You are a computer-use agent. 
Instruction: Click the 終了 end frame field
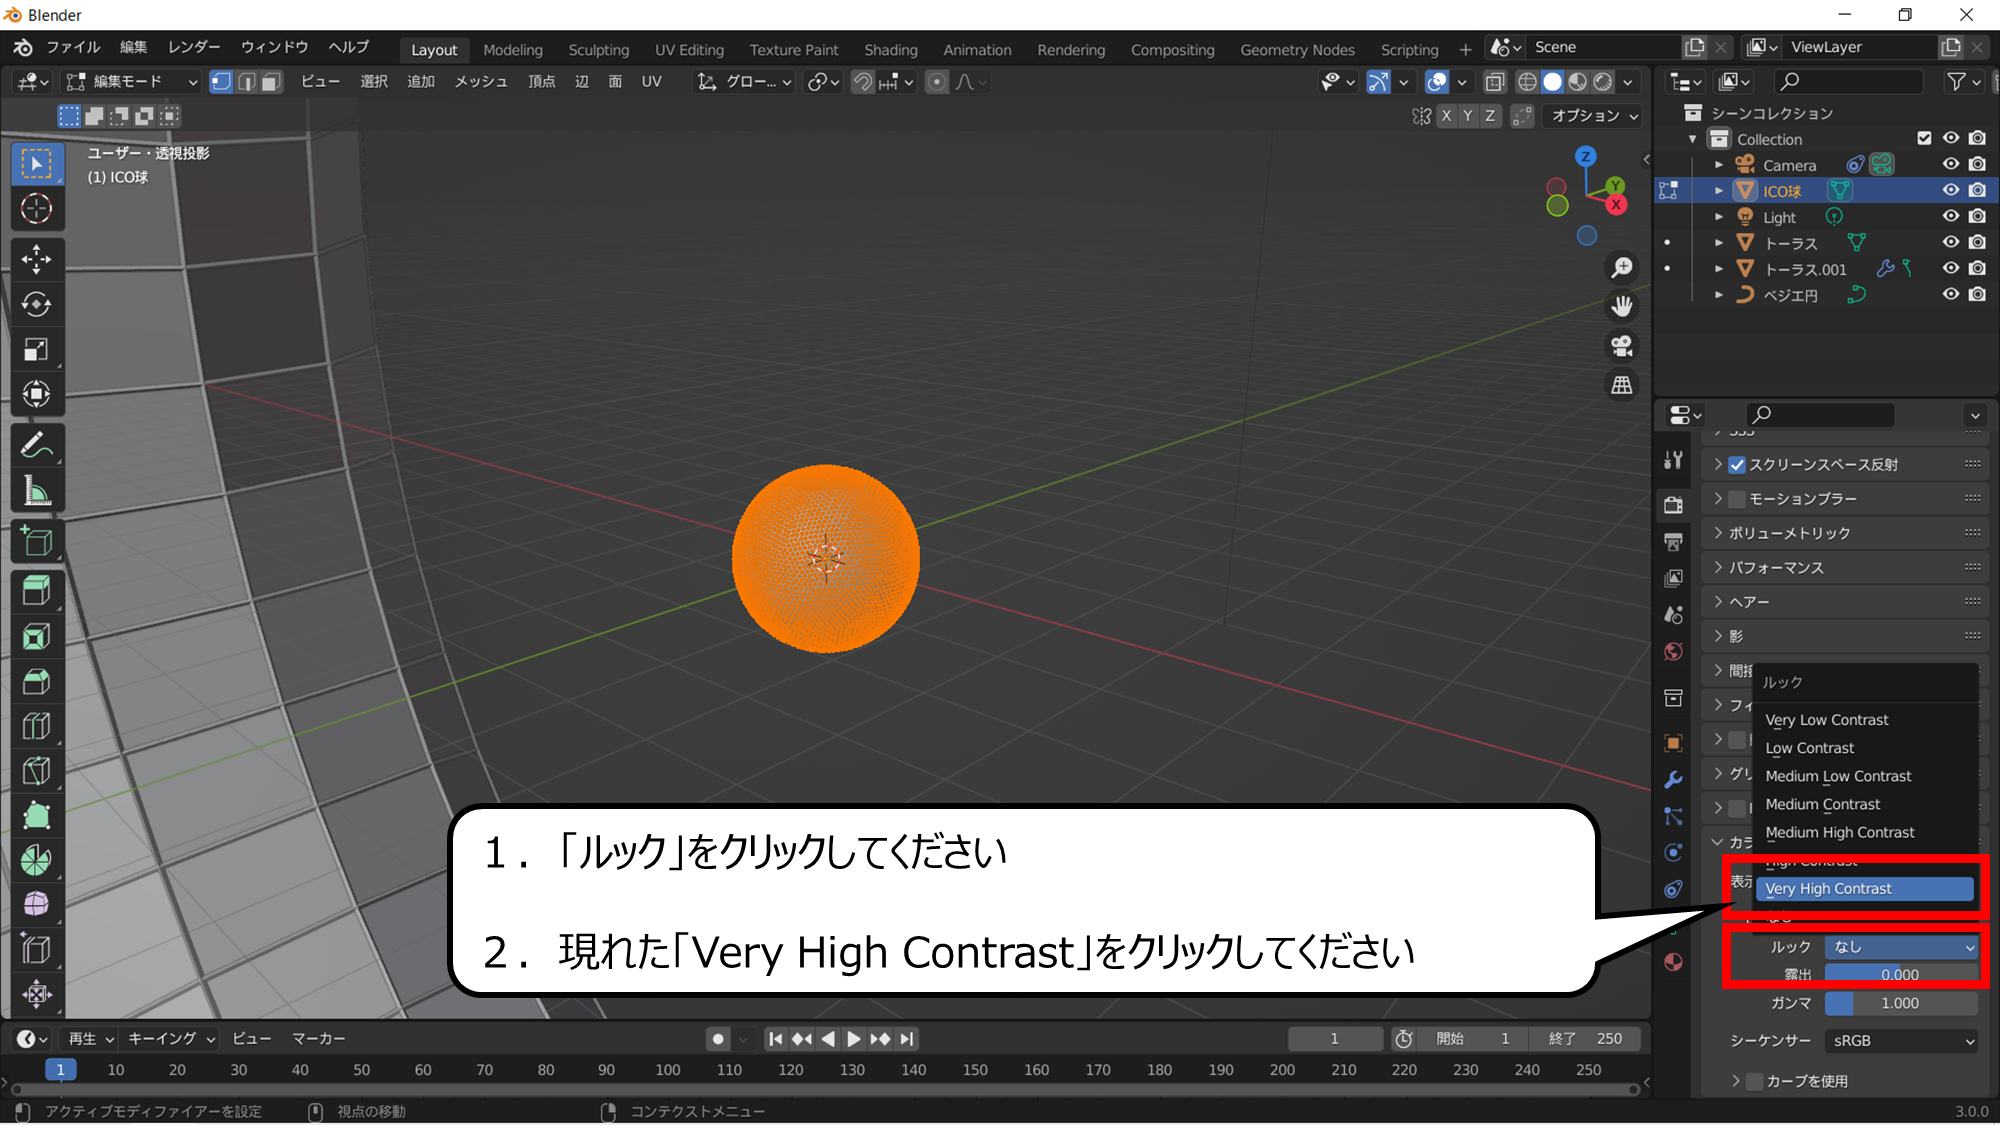(1585, 1039)
